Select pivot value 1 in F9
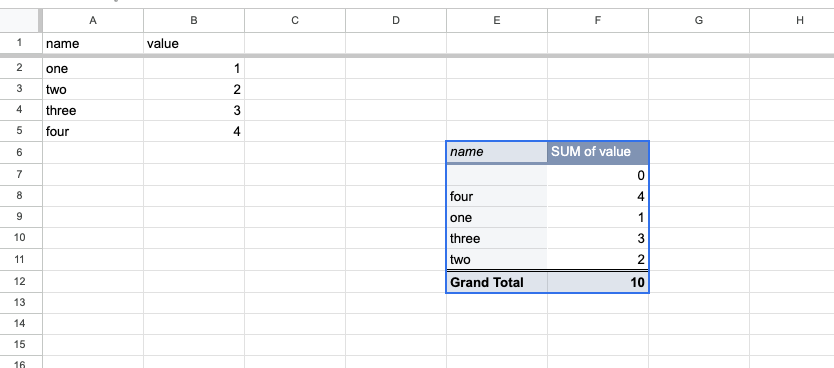This screenshot has width=834, height=368. coord(598,218)
